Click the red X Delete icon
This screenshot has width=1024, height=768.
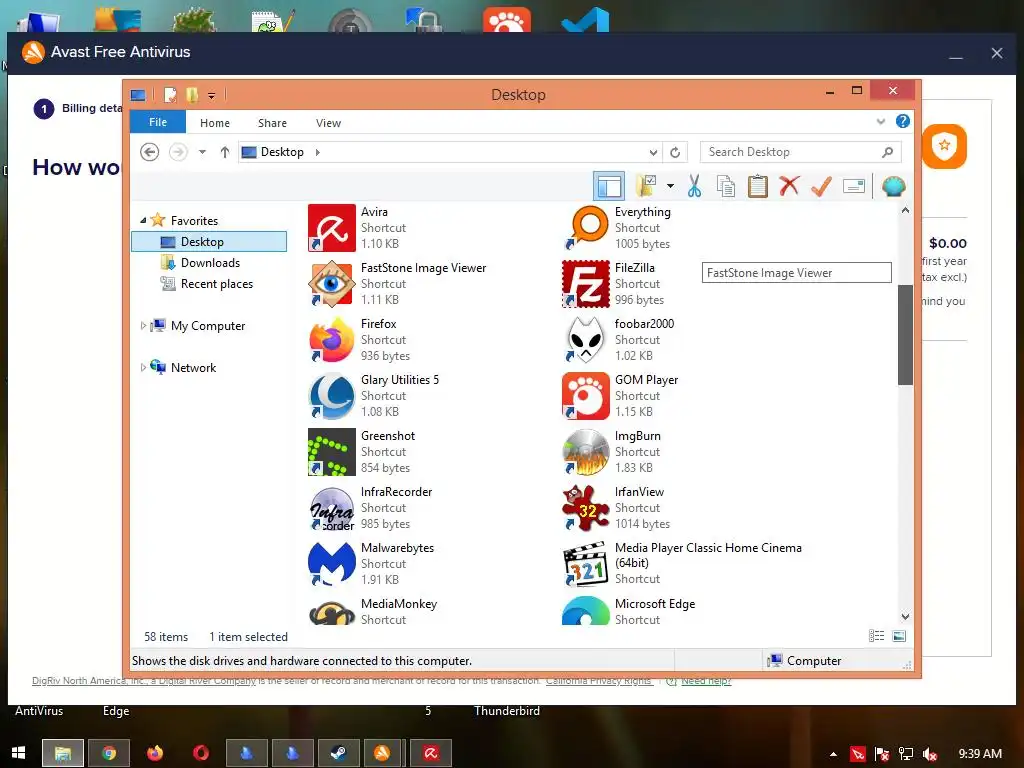click(x=790, y=186)
